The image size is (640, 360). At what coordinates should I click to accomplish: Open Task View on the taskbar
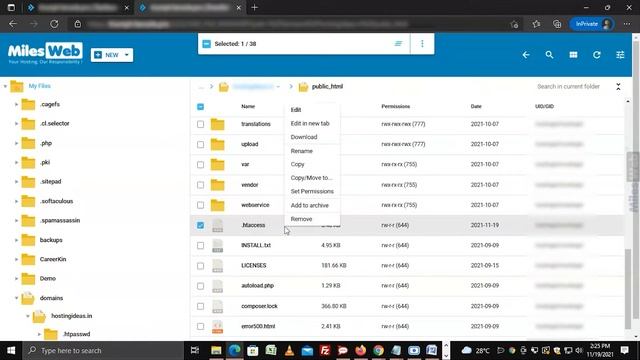click(x=195, y=351)
